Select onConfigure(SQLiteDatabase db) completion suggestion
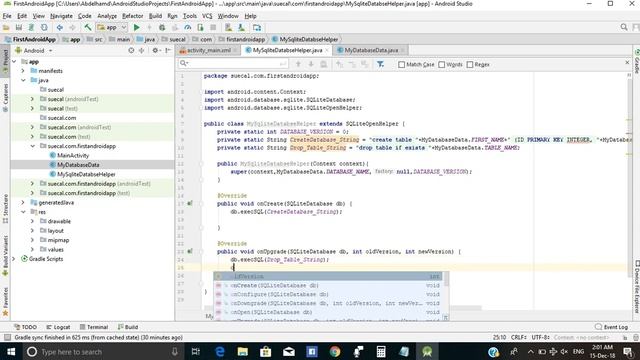 329,294
